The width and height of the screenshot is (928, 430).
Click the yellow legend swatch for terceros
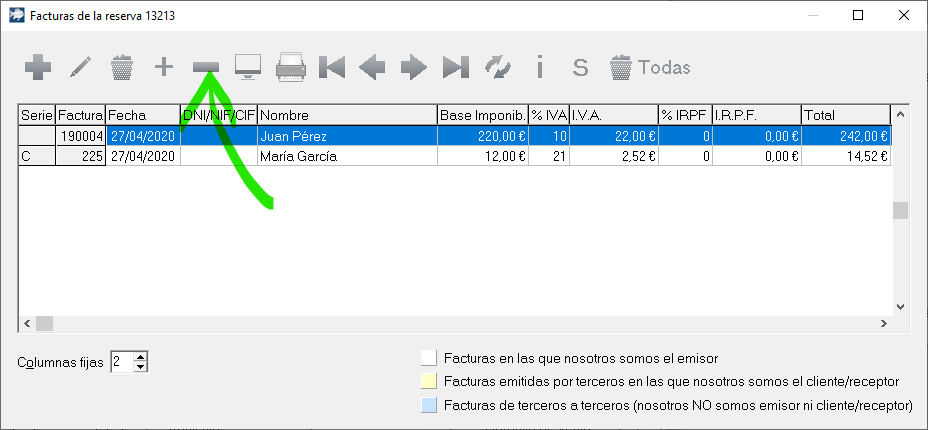tap(428, 381)
